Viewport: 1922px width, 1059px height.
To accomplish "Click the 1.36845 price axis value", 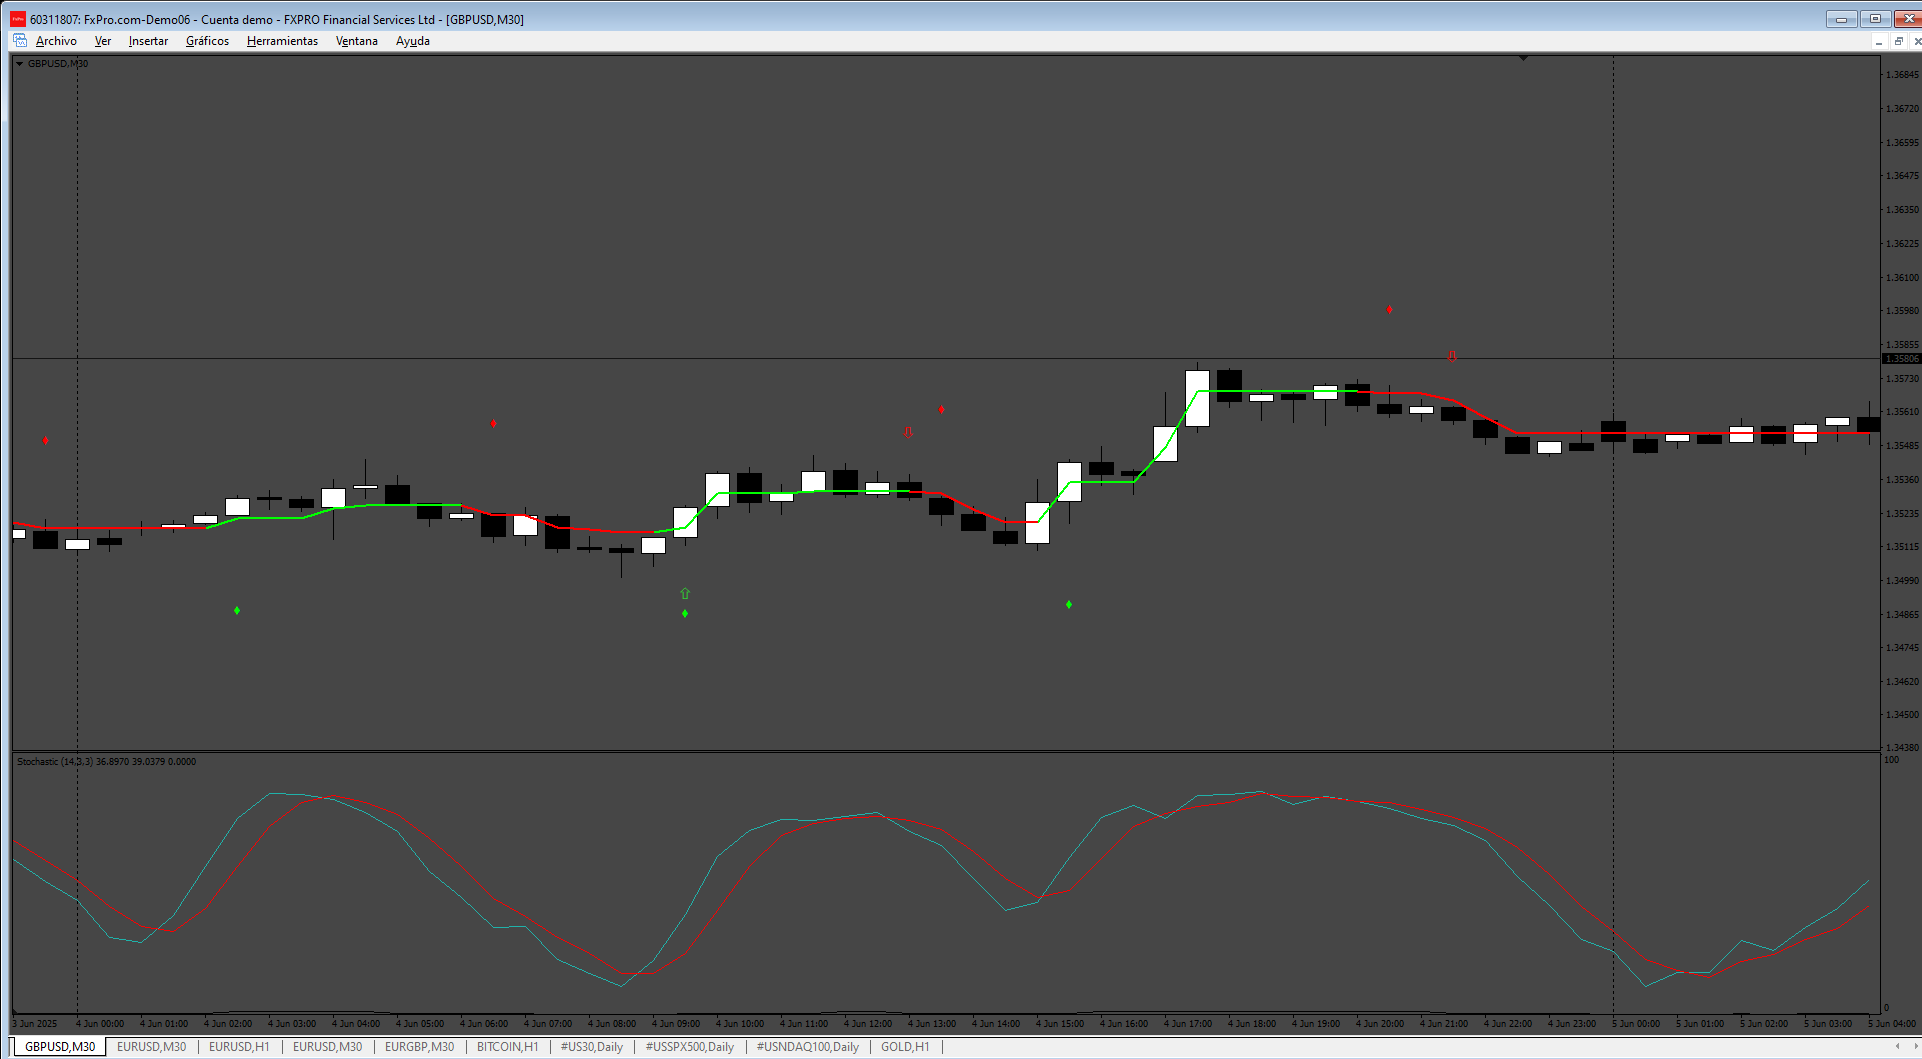I will tap(1902, 75).
